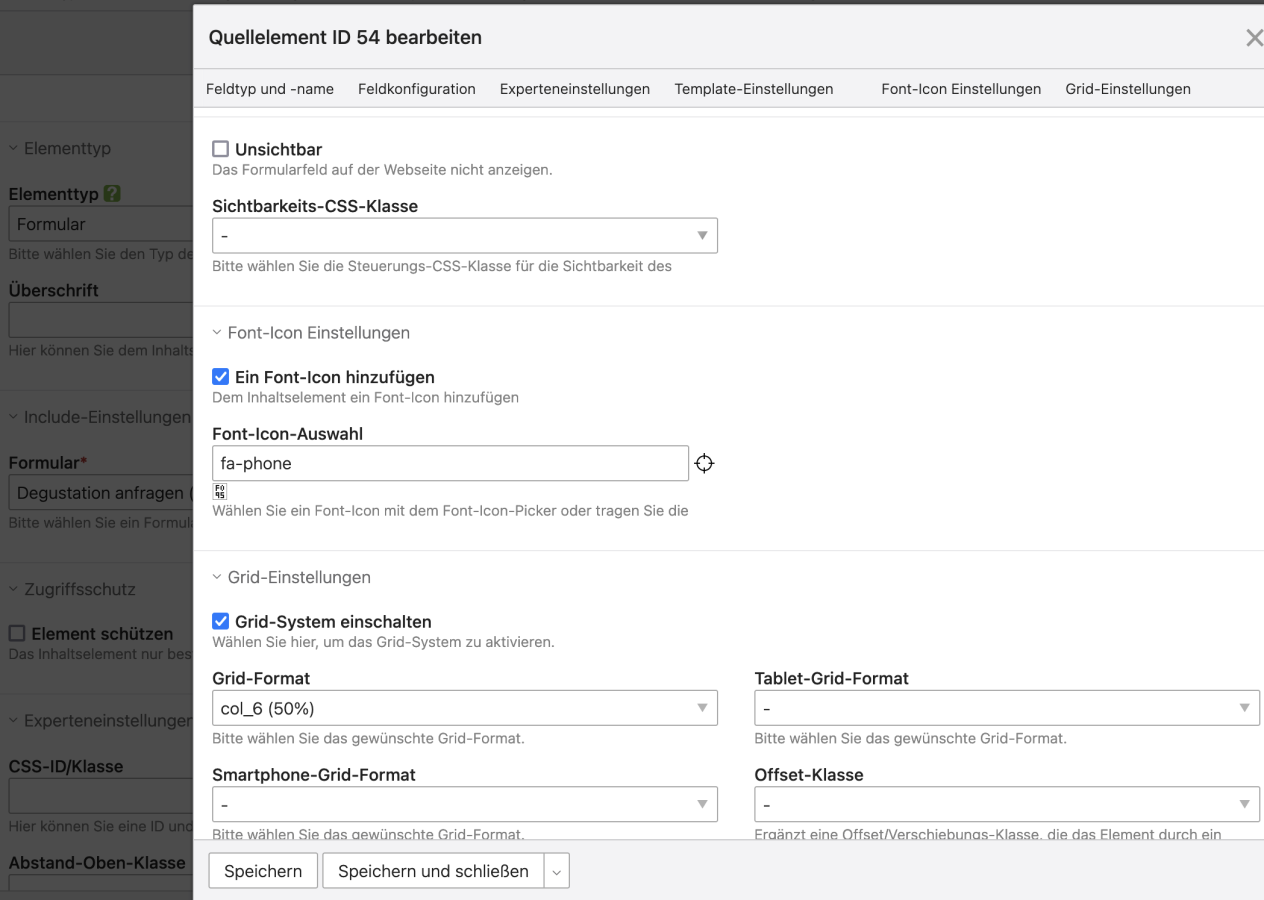Image resolution: width=1264 pixels, height=900 pixels.
Task: Toggle the Unsichtbar checkbox
Action: tap(221, 150)
